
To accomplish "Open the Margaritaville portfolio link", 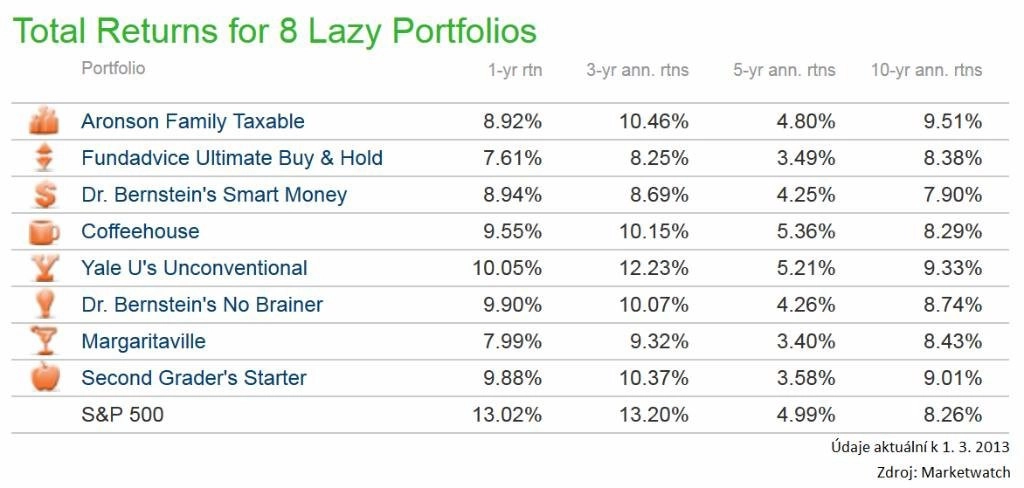I will [x=144, y=341].
